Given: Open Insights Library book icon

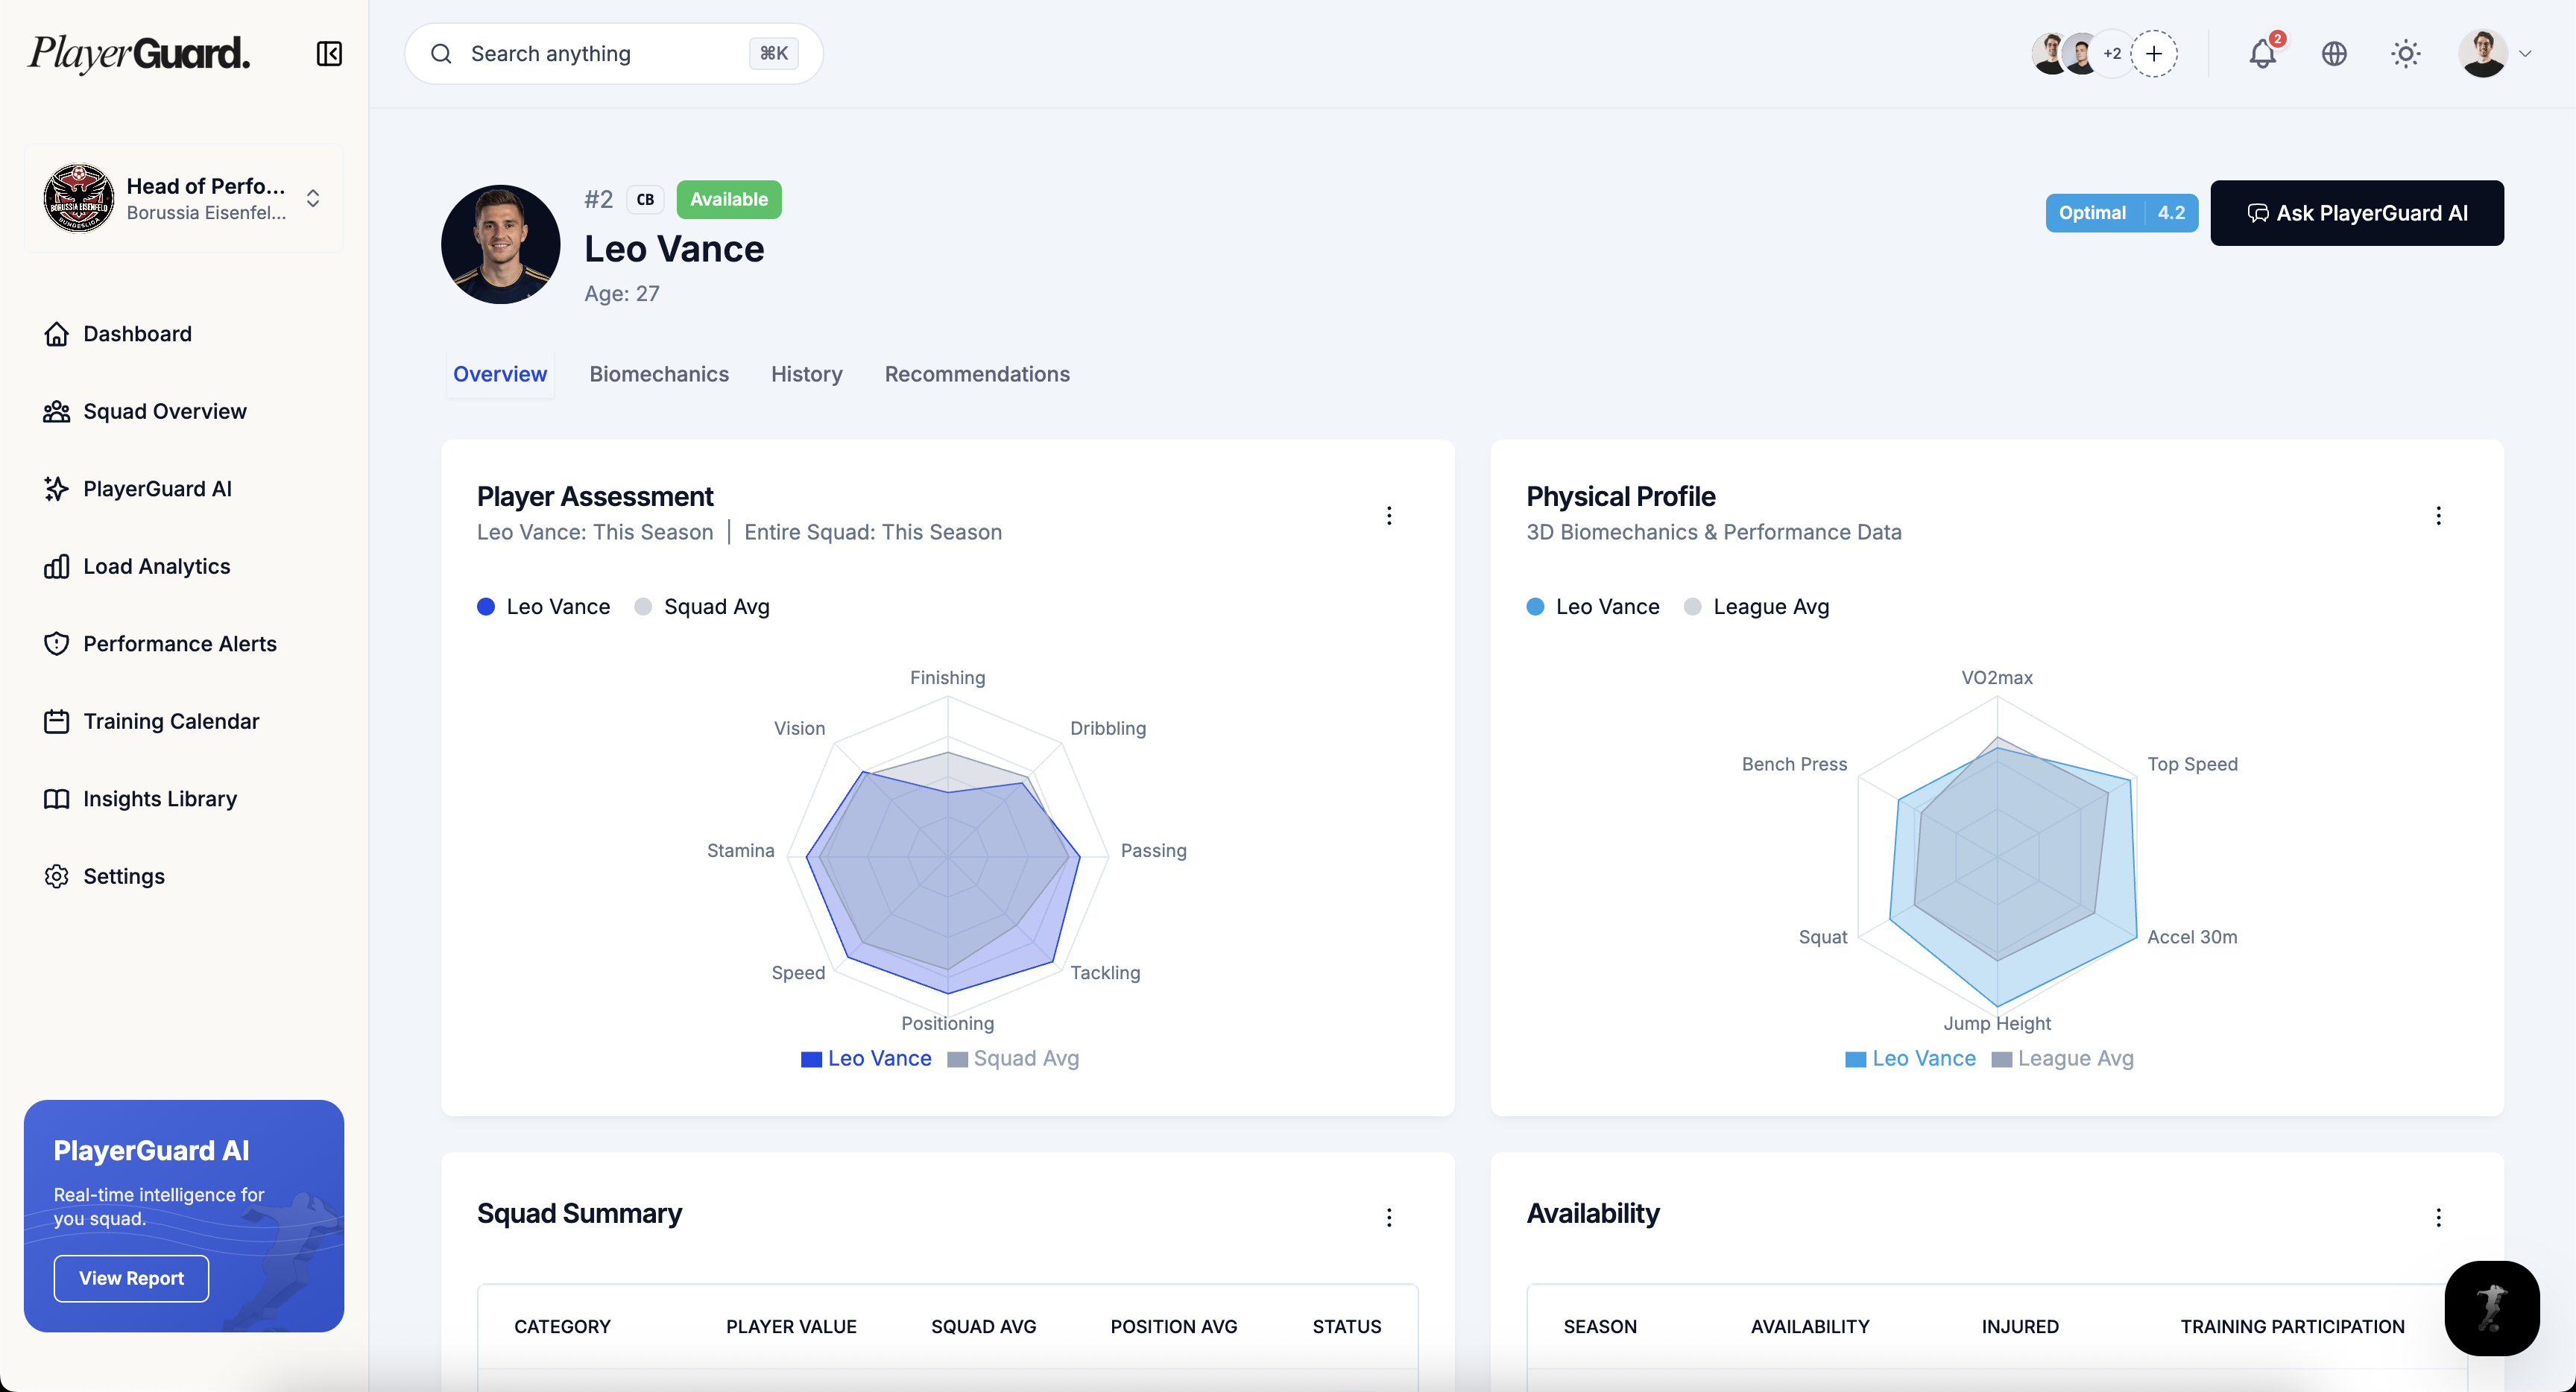Looking at the screenshot, I should [57, 799].
